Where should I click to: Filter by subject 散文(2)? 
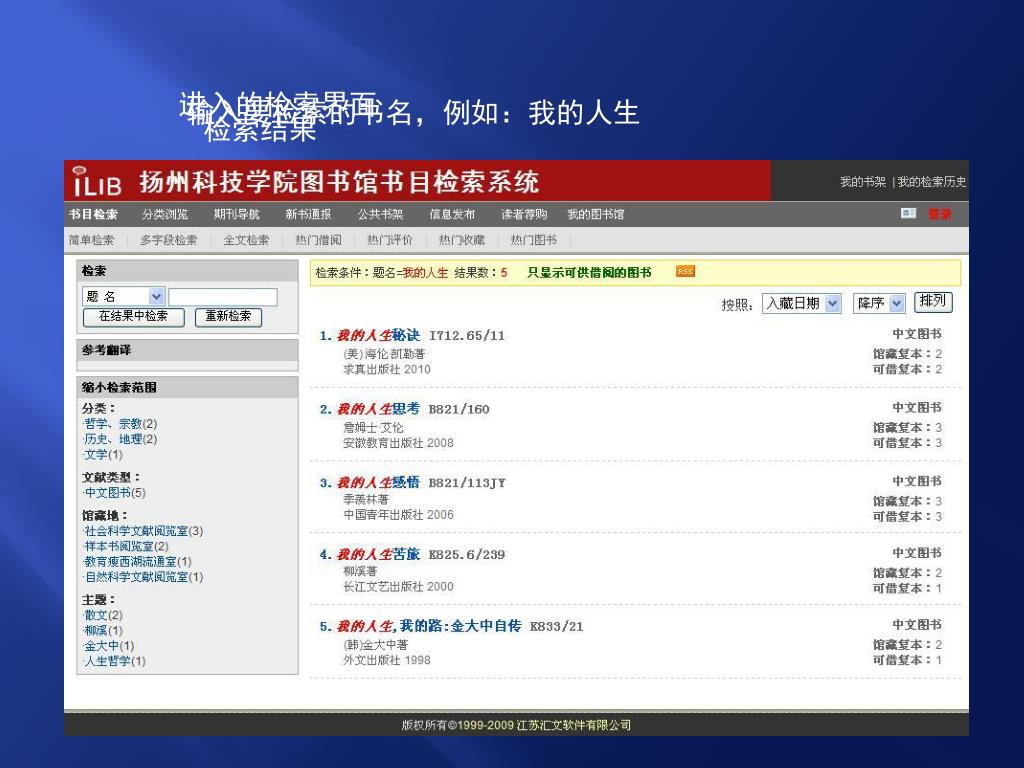(x=103, y=615)
